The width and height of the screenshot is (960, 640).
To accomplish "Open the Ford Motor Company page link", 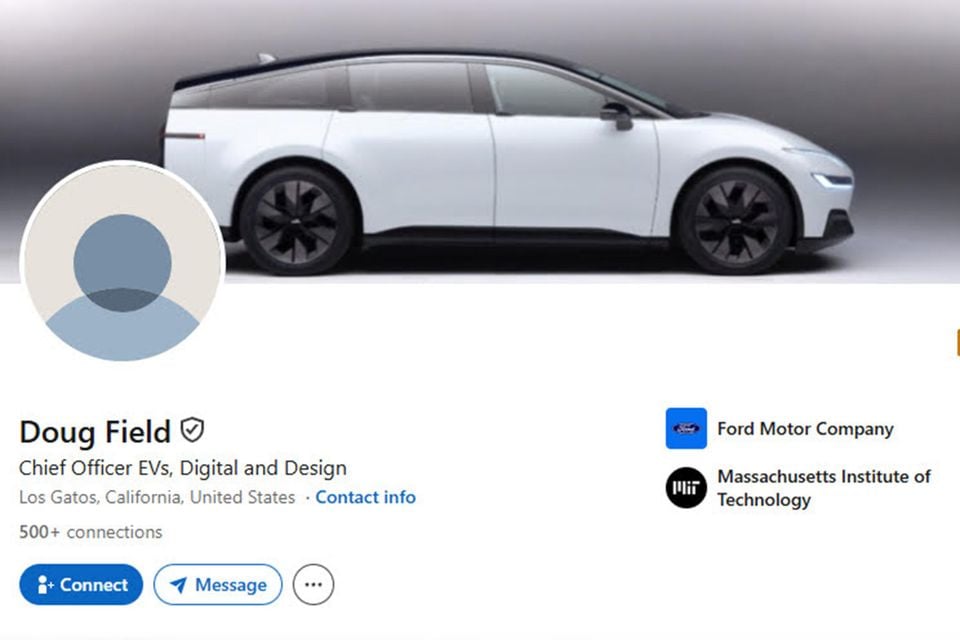I will pos(805,429).
